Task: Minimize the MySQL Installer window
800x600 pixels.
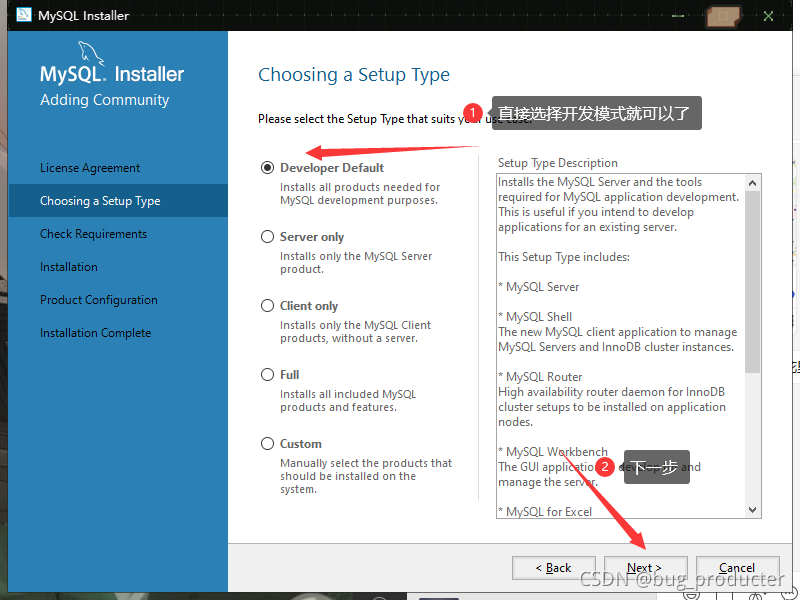Action: point(678,16)
